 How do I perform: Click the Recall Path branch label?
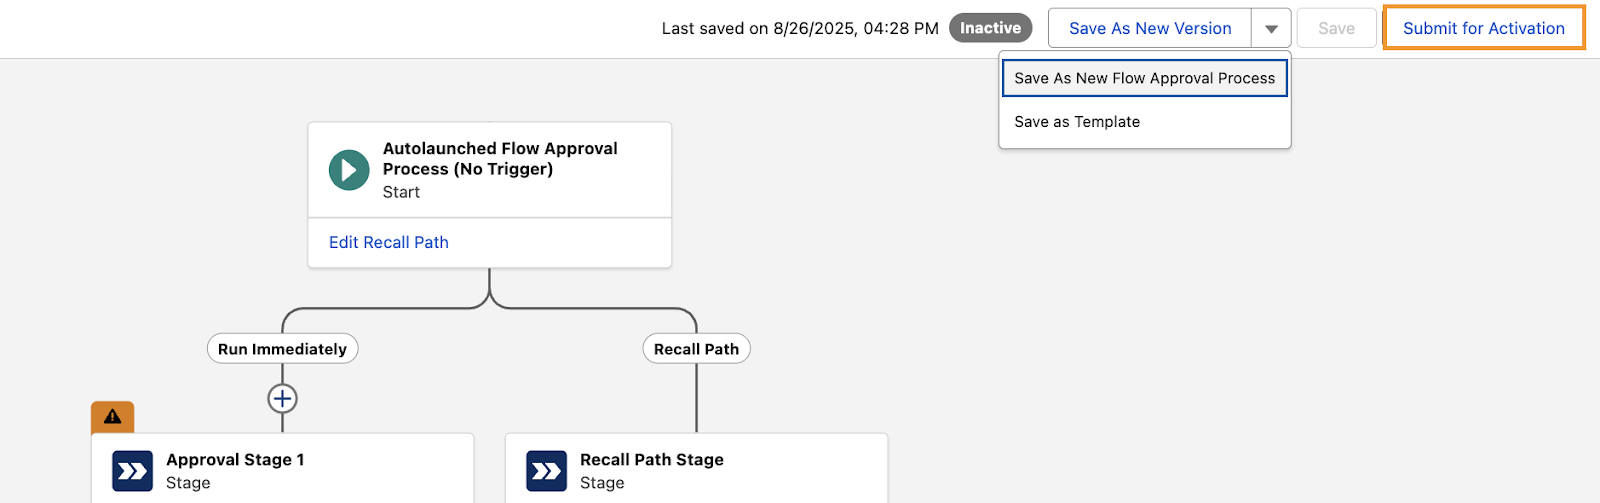[x=696, y=349]
